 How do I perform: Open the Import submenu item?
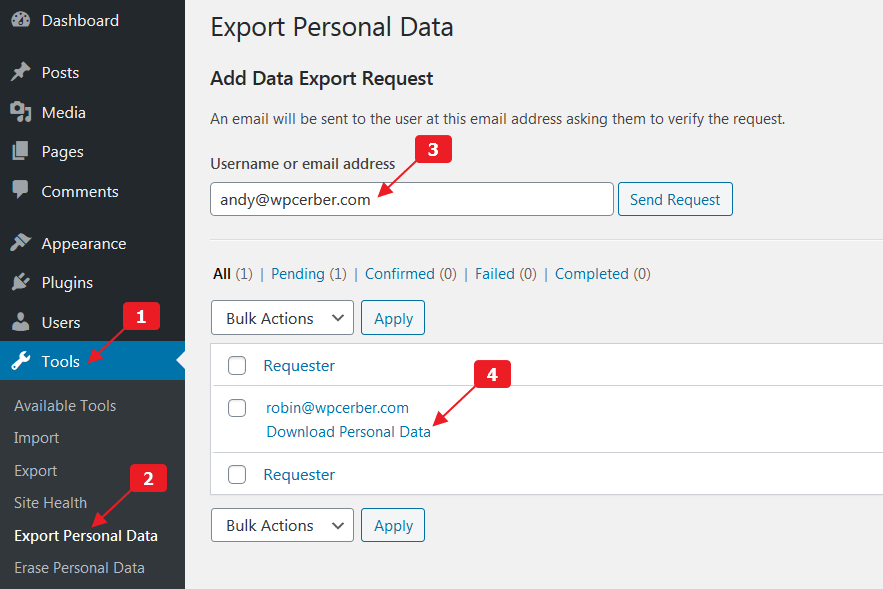[36, 438]
